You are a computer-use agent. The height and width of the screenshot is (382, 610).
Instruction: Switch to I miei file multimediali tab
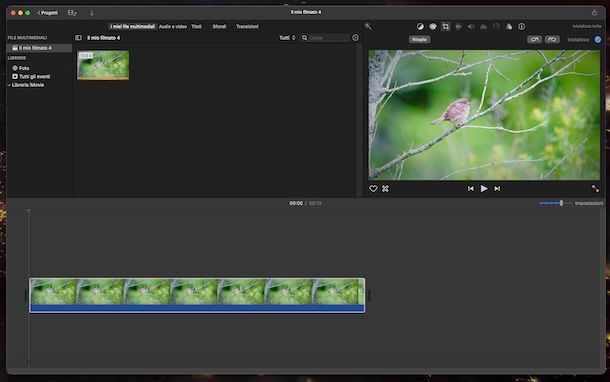coord(132,26)
